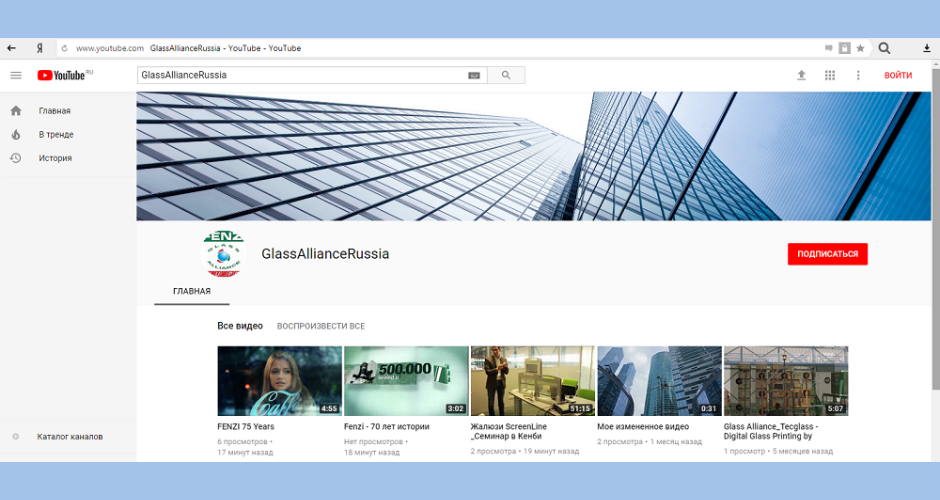Reload the page with the refresh icon
Image resolution: width=940 pixels, height=500 pixels.
pyautogui.click(x=65, y=48)
